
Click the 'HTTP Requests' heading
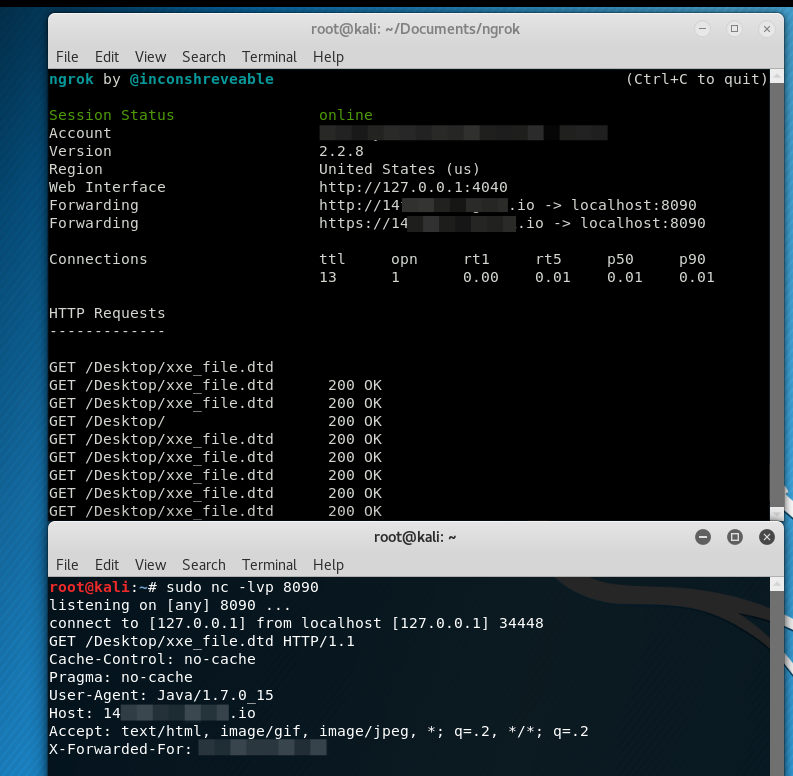tap(107, 313)
